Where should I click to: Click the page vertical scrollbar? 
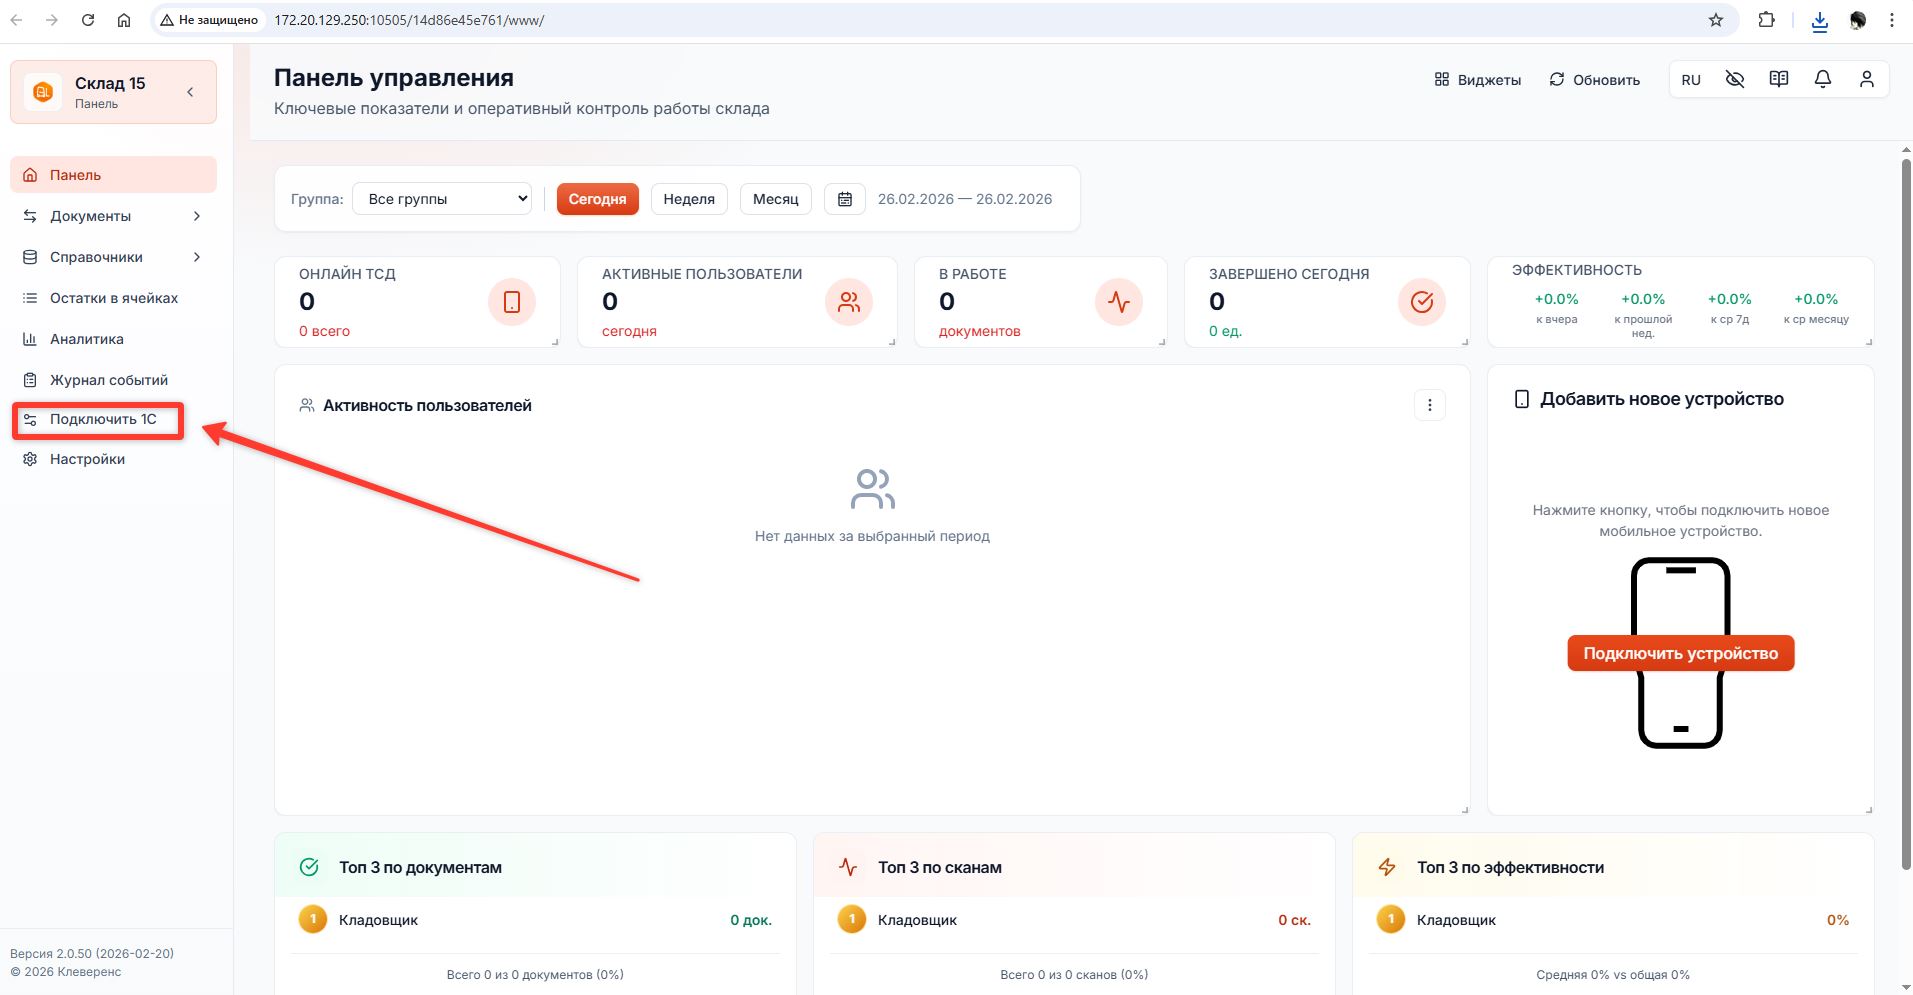pyautogui.click(x=1906, y=514)
